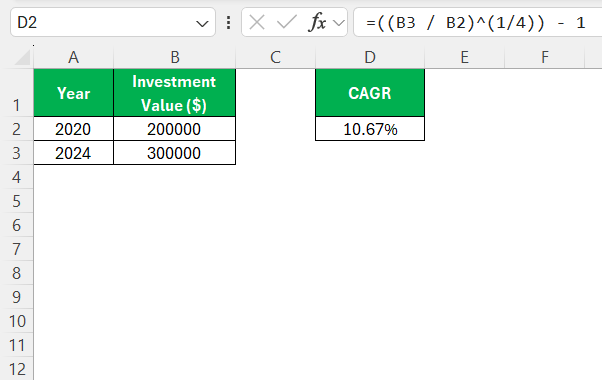
Task: Select the cell containing 300000
Action: [175, 153]
